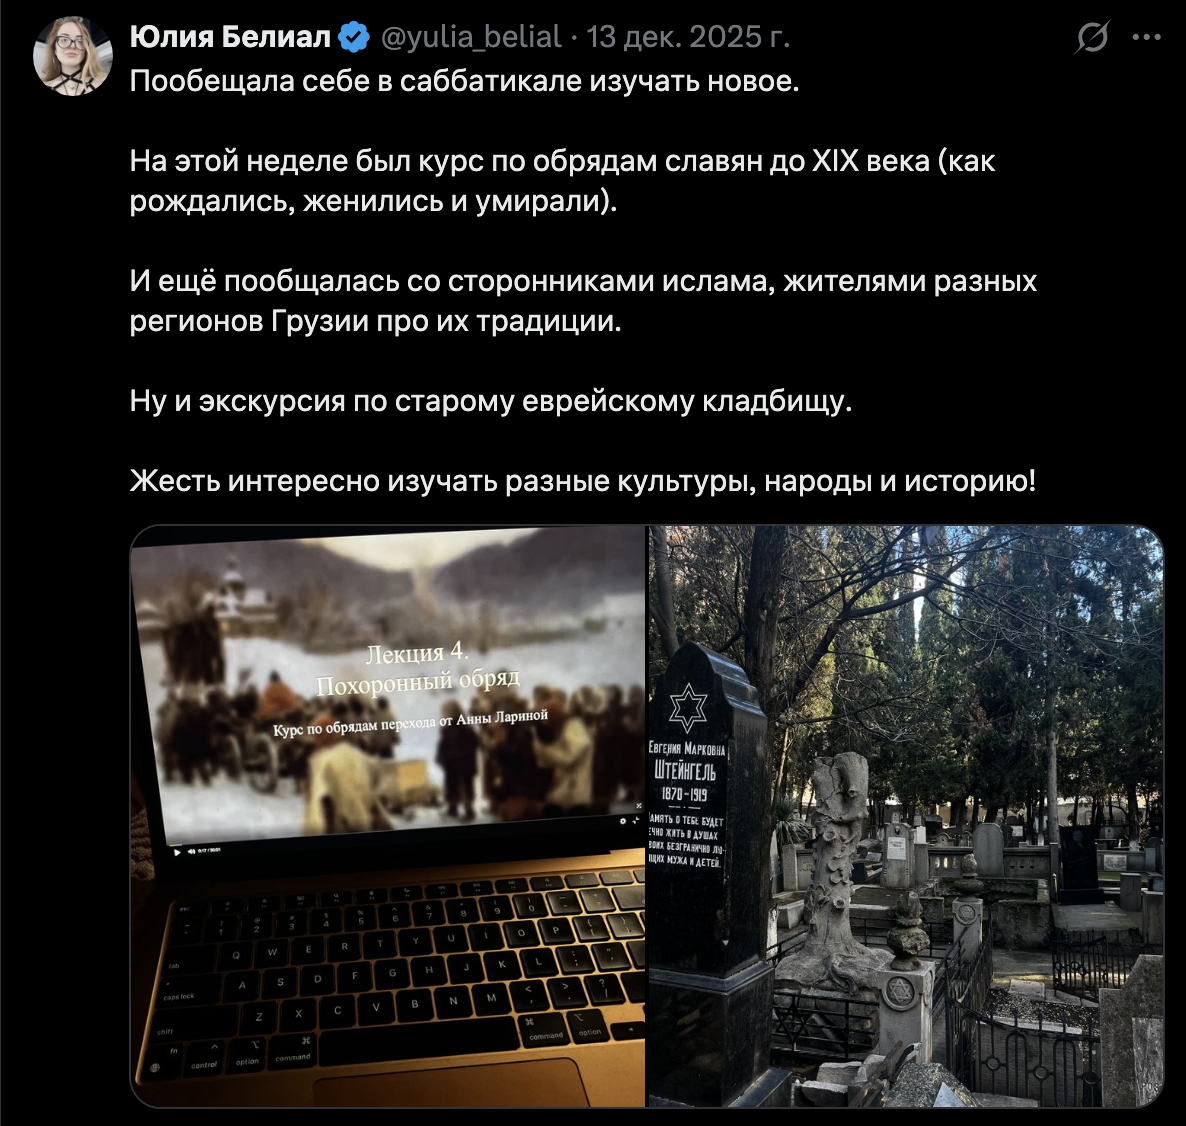This screenshot has width=1186, height=1126.
Task: Click the blue verified badge
Action: point(354,37)
